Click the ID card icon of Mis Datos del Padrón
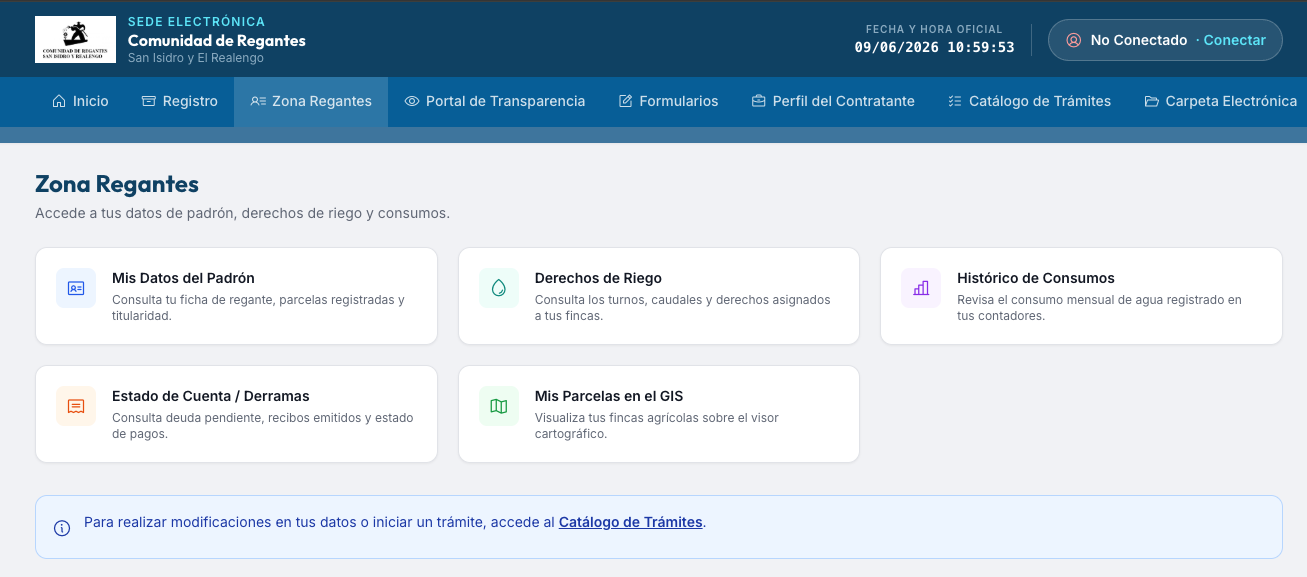Image resolution: width=1307 pixels, height=577 pixels. coord(76,288)
